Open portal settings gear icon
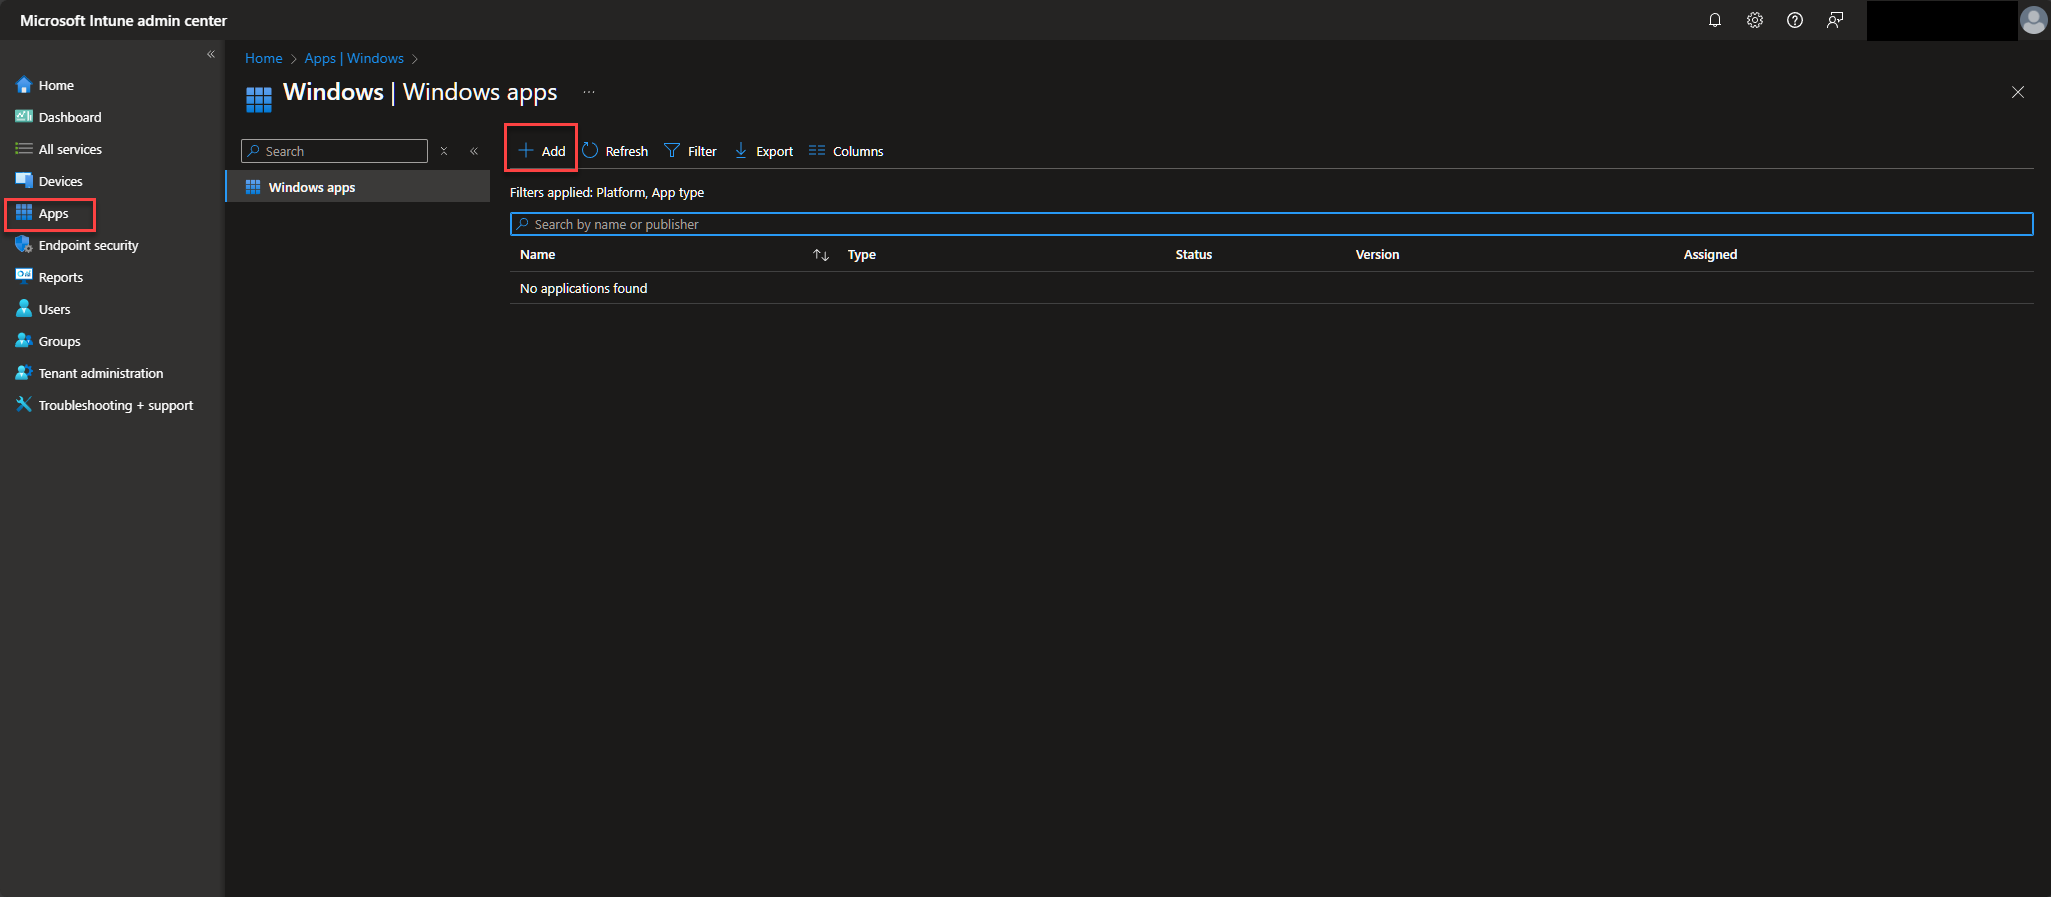Viewport: 2051px width, 897px height. [1755, 20]
